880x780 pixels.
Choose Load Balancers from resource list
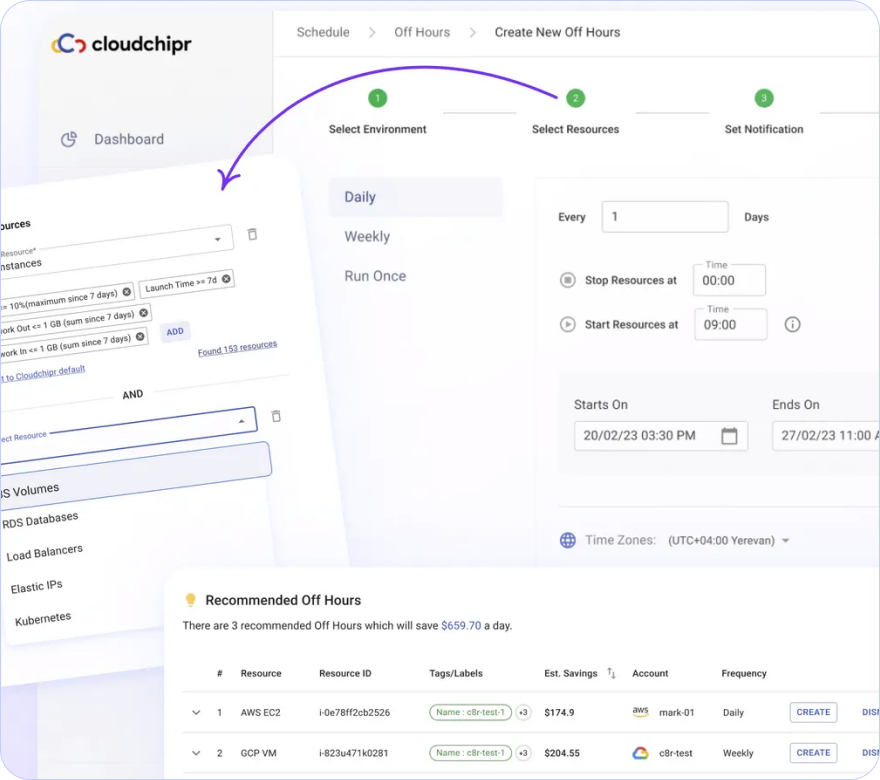(x=44, y=553)
